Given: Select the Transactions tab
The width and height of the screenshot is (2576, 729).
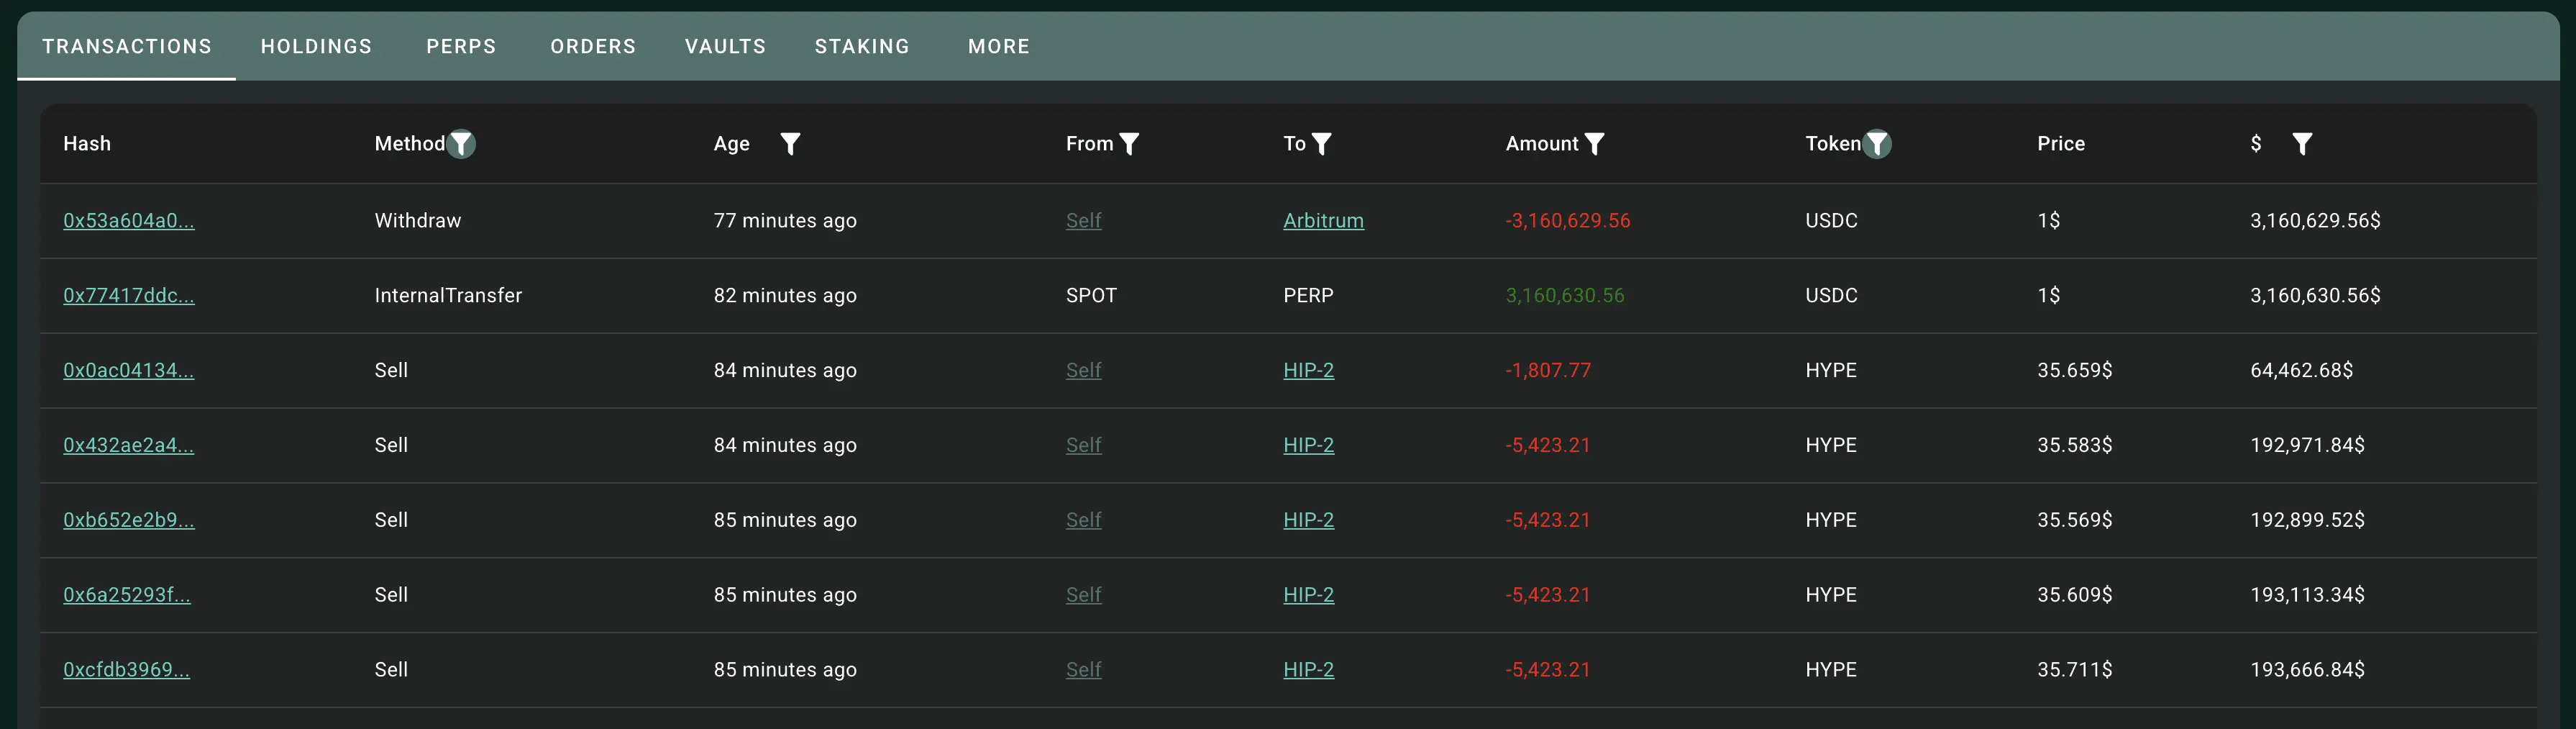Looking at the screenshot, I should 127,46.
